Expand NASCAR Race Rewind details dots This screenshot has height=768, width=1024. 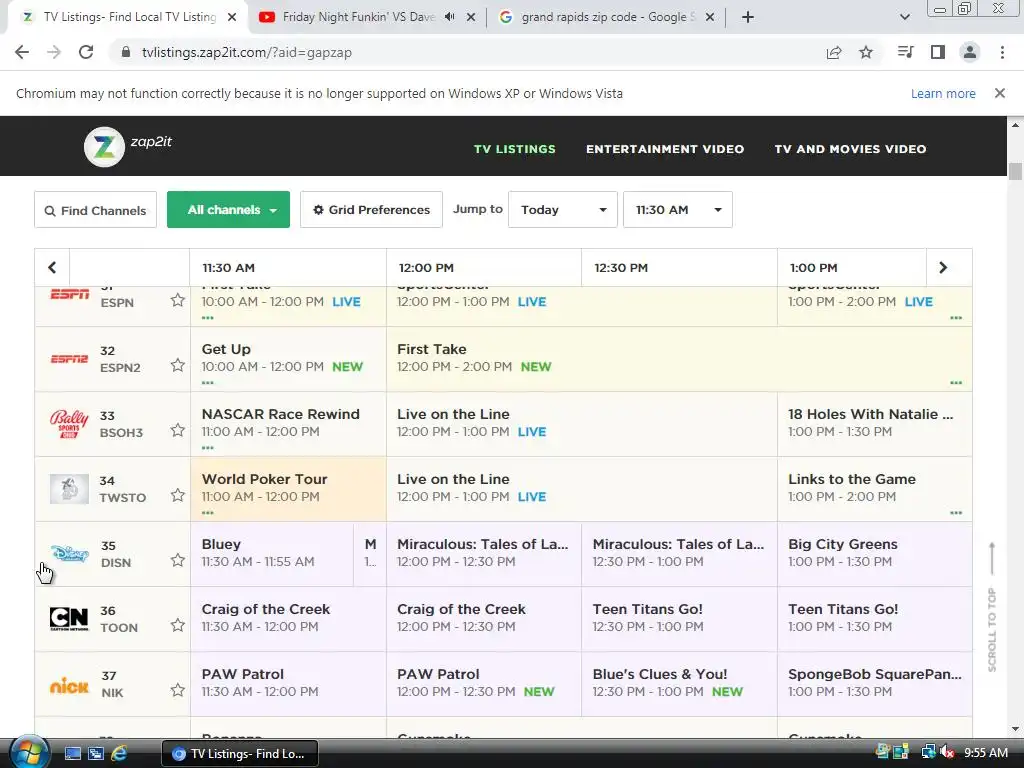coord(208,448)
